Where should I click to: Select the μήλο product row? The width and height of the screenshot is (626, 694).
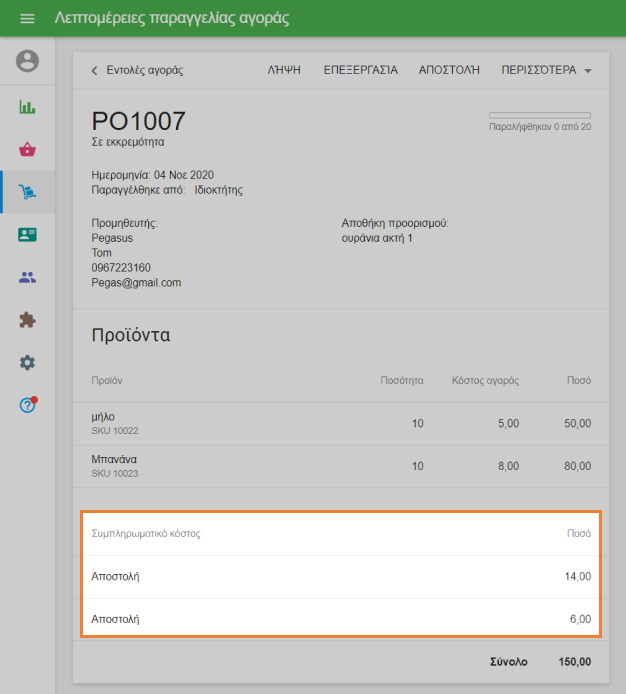tap(340, 423)
